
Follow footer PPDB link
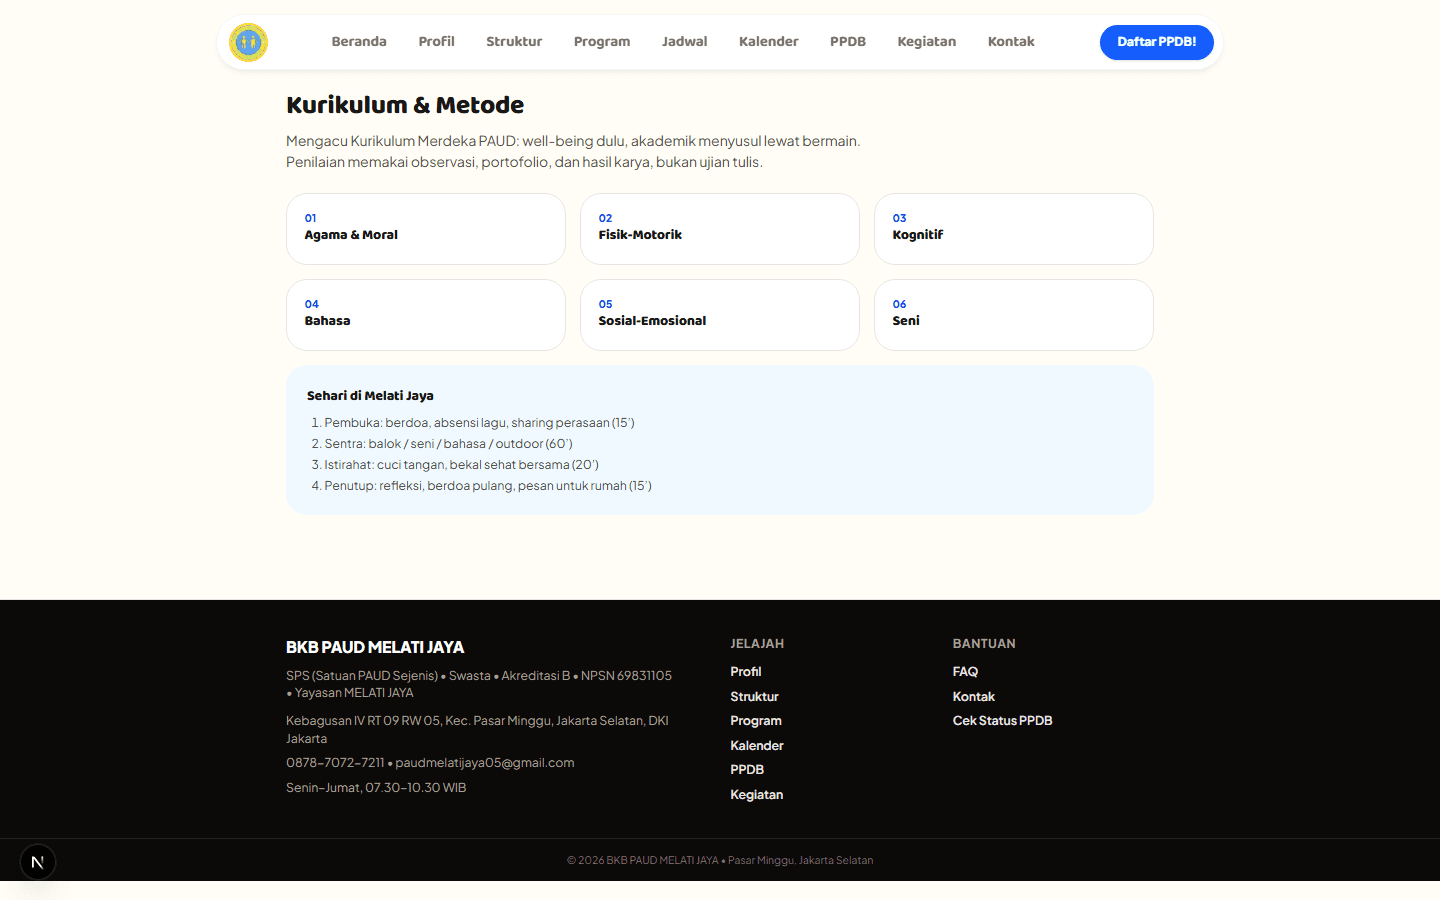click(x=747, y=770)
